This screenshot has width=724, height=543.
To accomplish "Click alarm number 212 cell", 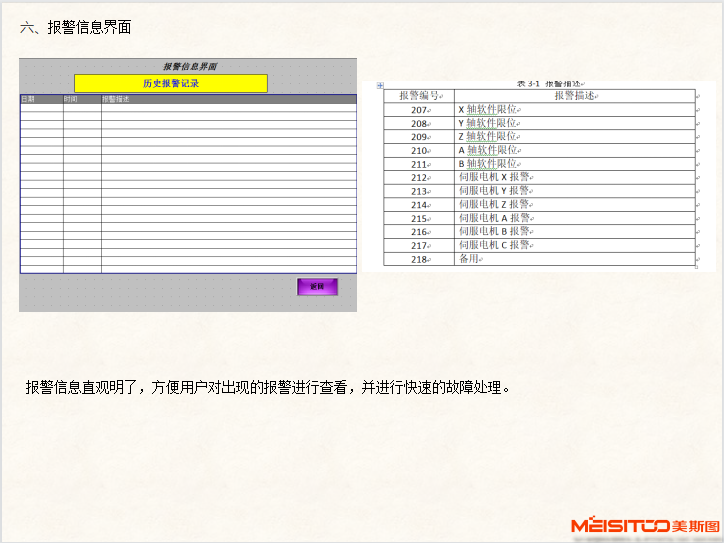I will [x=419, y=177].
